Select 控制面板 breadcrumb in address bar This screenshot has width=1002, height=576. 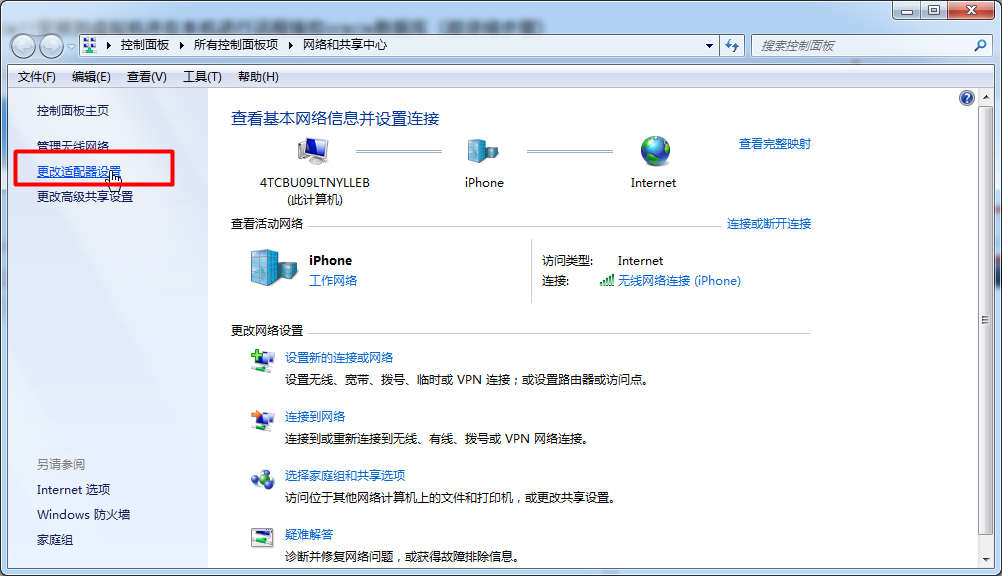[x=144, y=45]
